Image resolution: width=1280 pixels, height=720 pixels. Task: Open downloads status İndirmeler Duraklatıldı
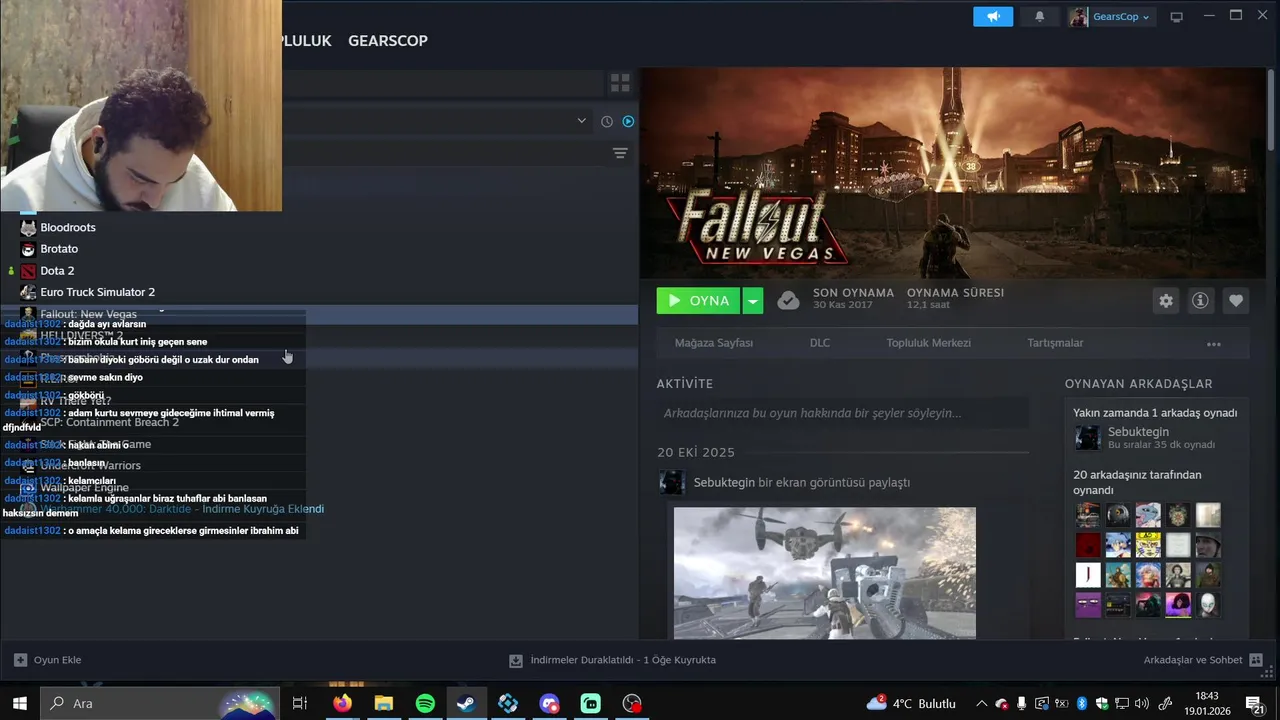pyautogui.click(x=623, y=660)
